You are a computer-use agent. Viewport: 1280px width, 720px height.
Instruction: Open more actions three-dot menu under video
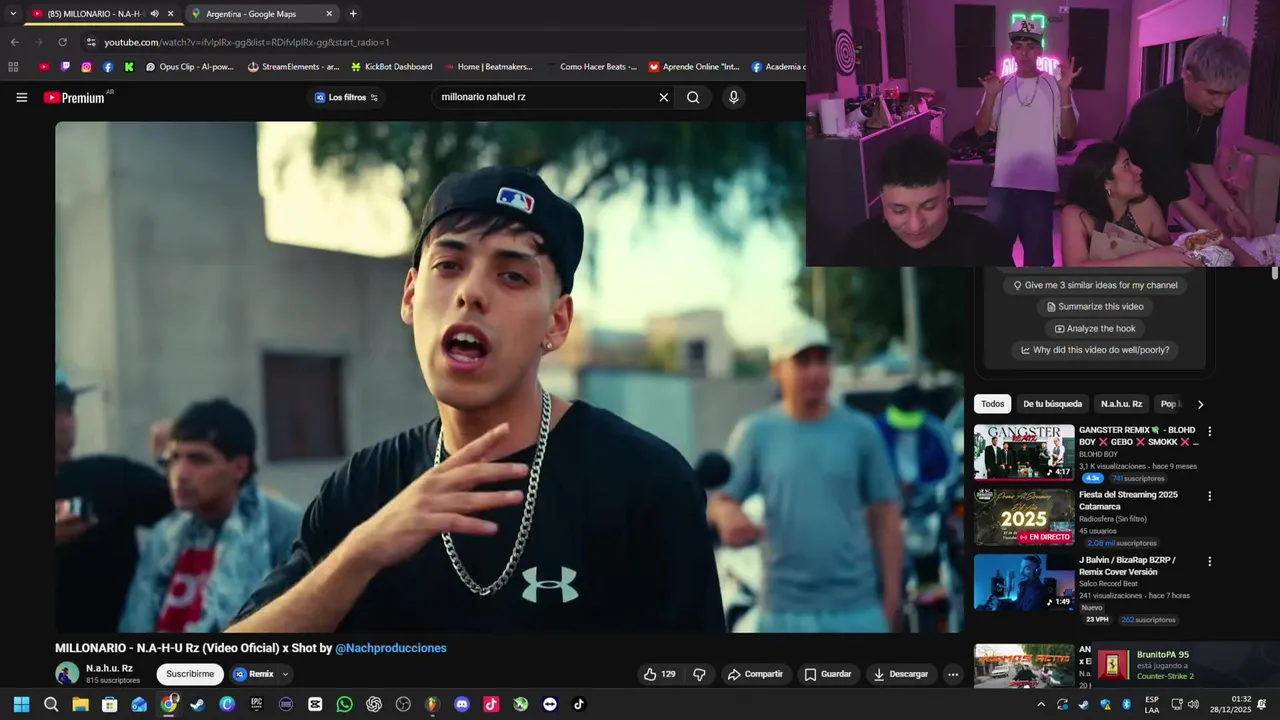tap(953, 674)
